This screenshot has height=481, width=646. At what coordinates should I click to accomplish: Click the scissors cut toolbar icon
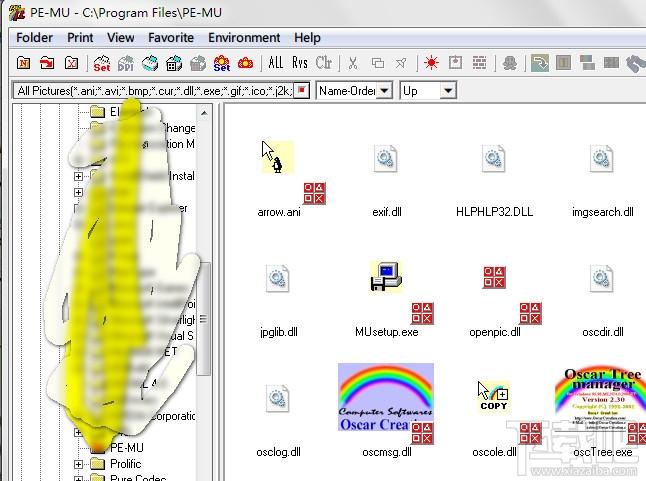tap(353, 63)
